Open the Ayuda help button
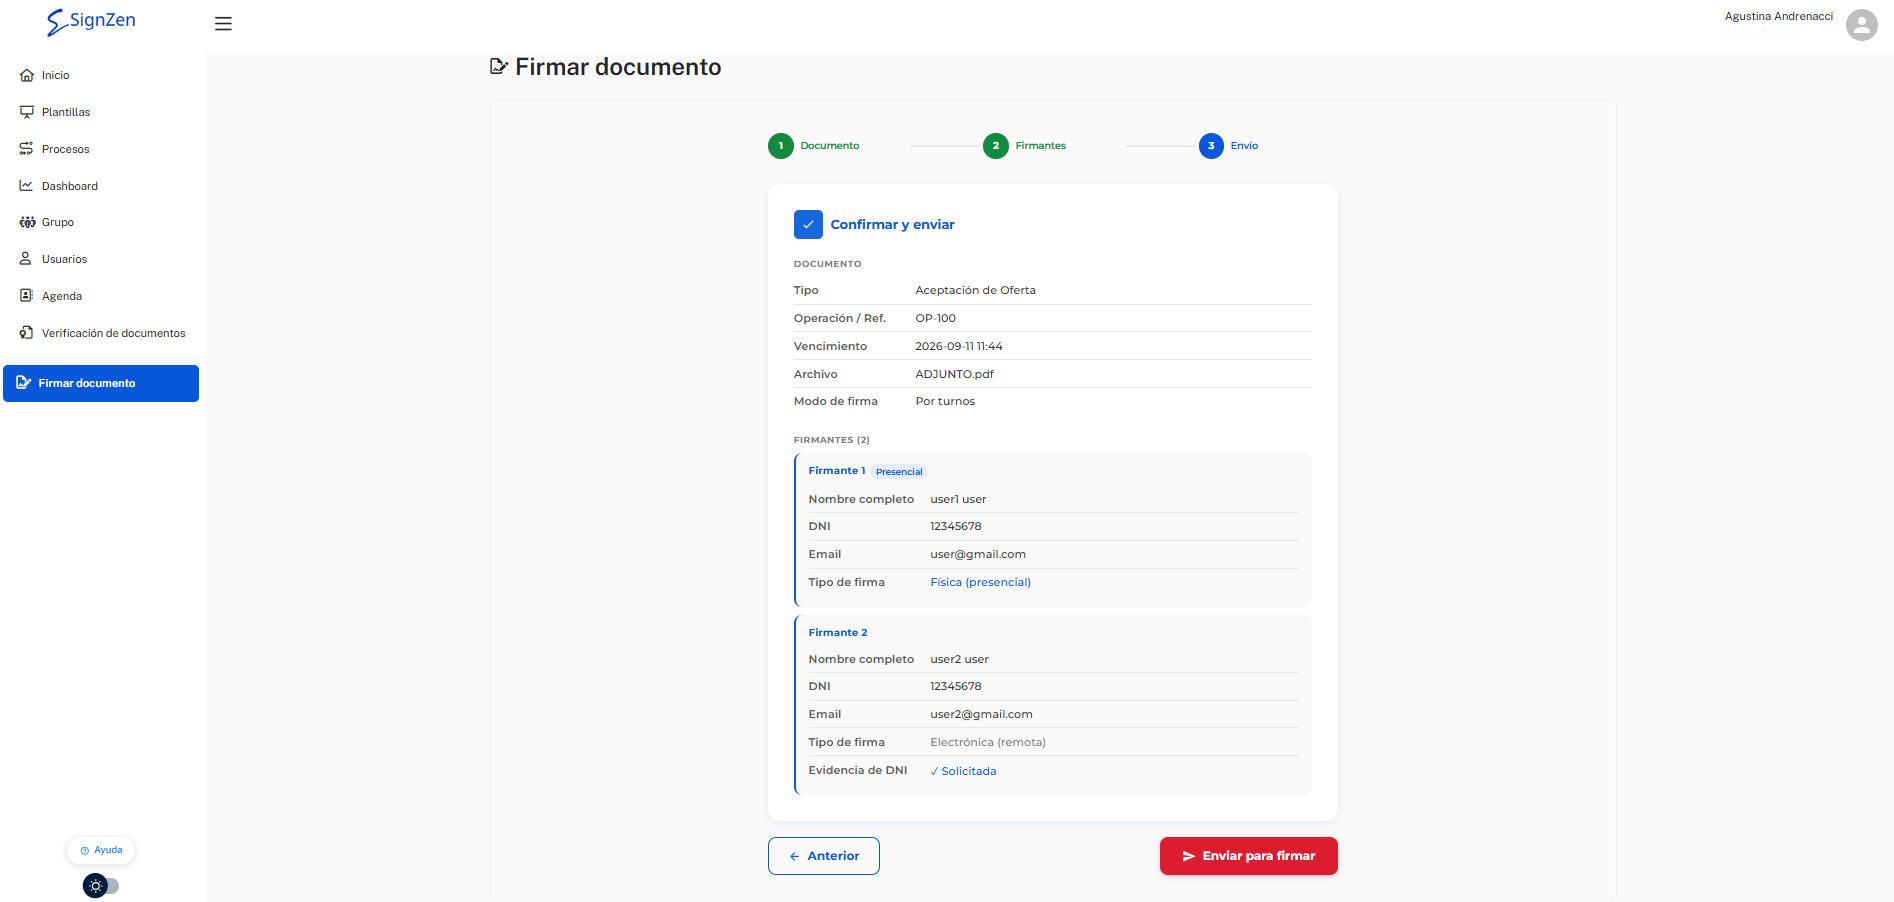The width and height of the screenshot is (1894, 902). 101,850
